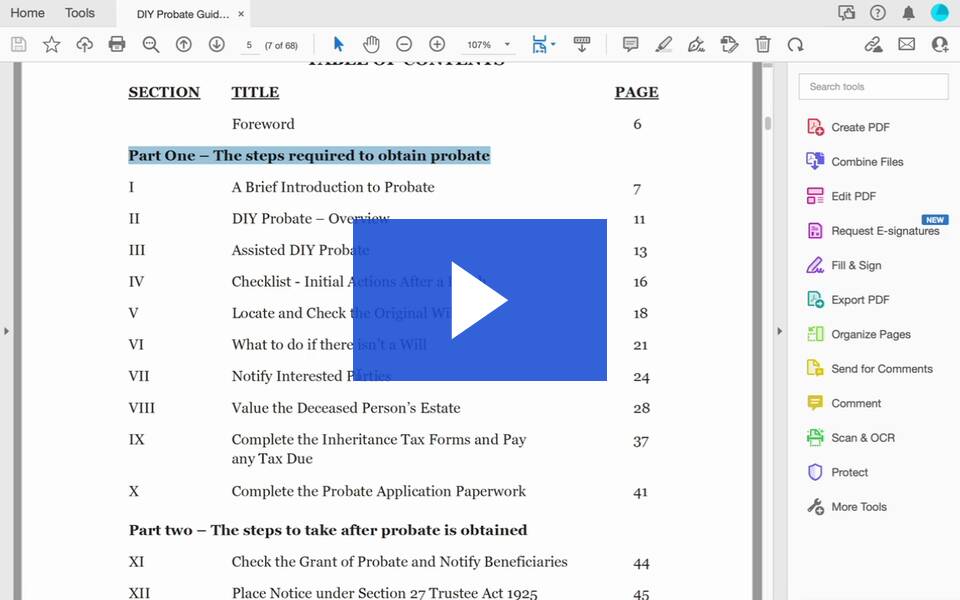Add a sticky note comment
960x600 pixels.
click(631, 44)
